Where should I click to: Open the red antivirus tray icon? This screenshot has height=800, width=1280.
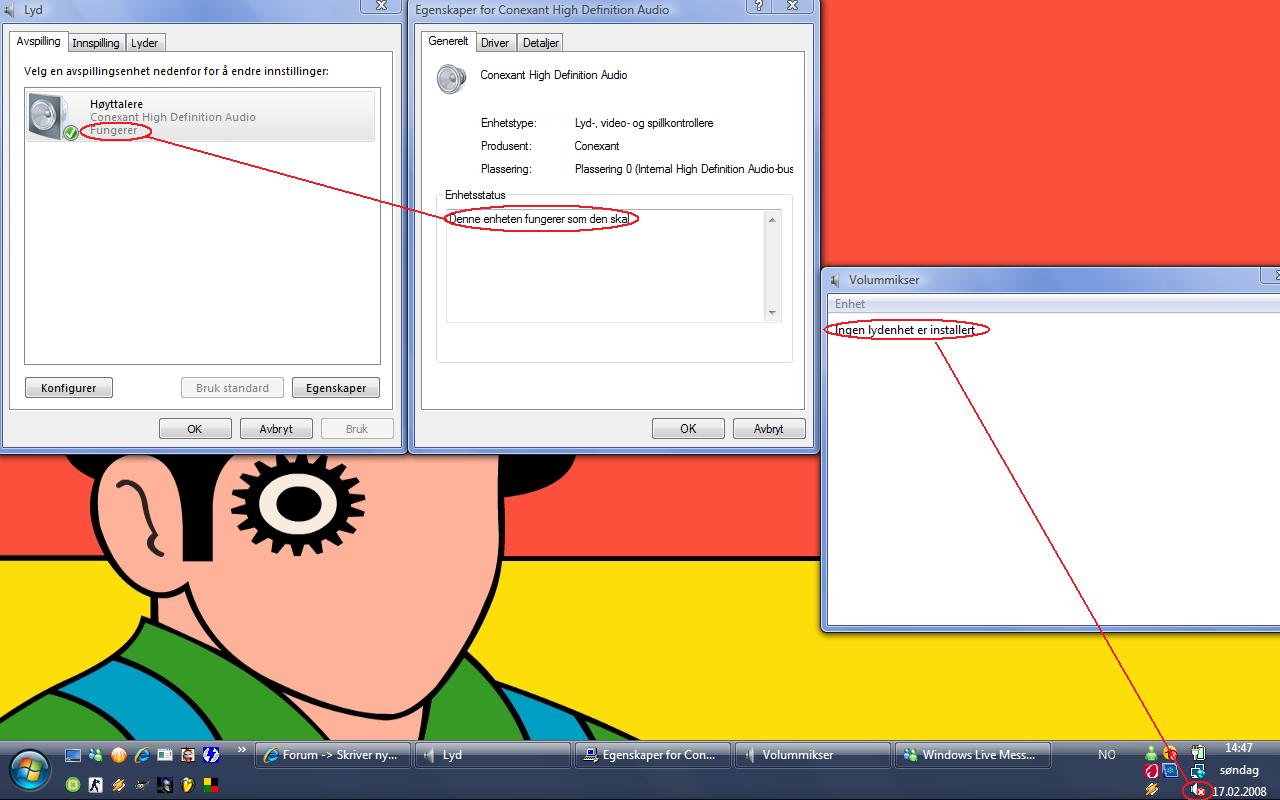[x=1151, y=771]
